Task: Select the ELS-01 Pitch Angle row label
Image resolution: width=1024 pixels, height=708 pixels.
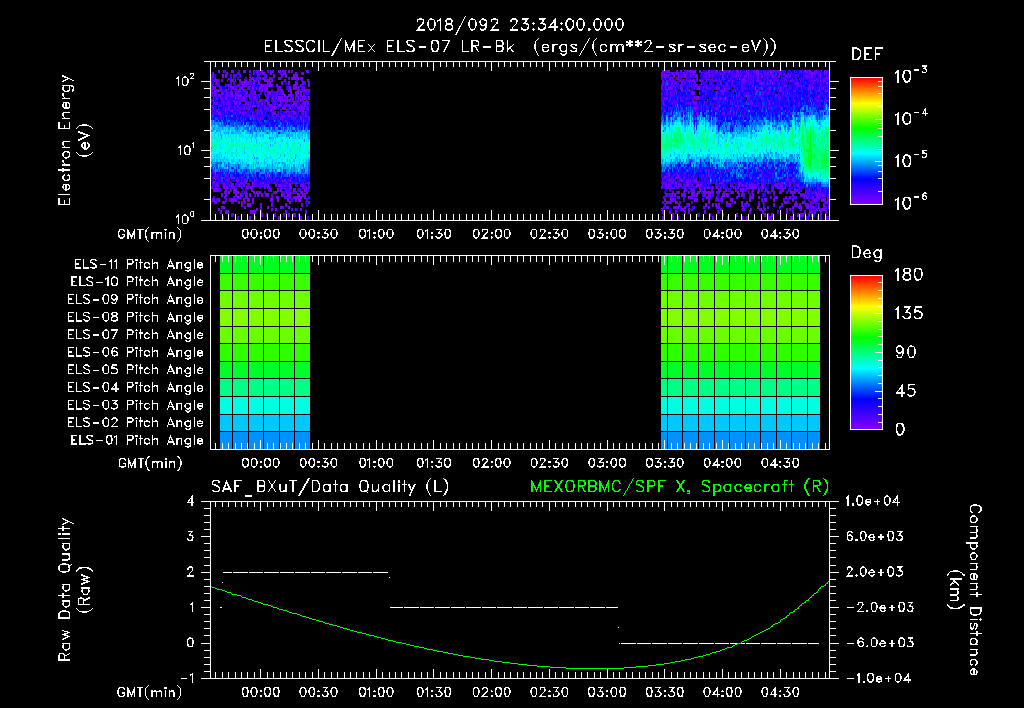Action: point(137,440)
